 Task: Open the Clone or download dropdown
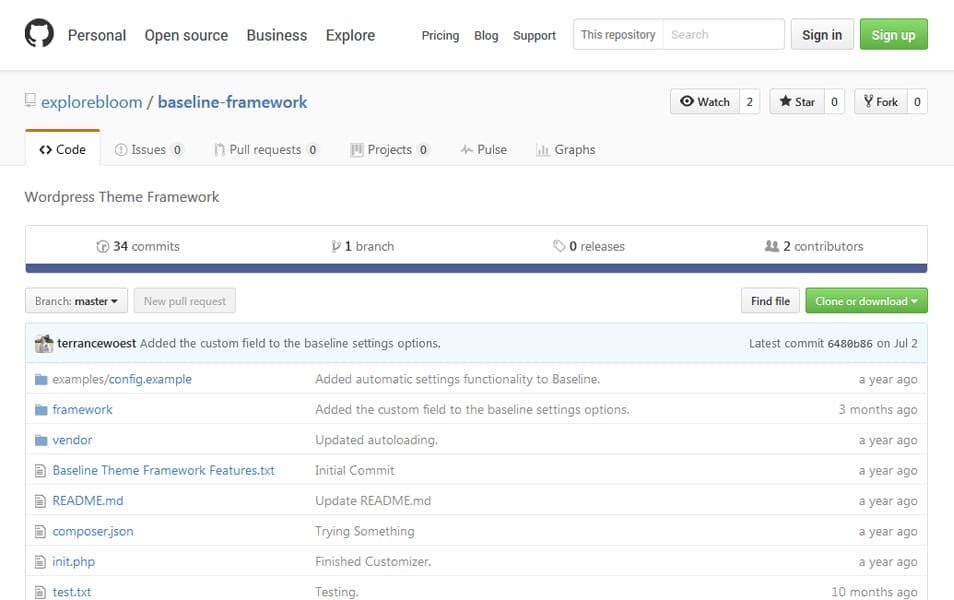(x=866, y=300)
